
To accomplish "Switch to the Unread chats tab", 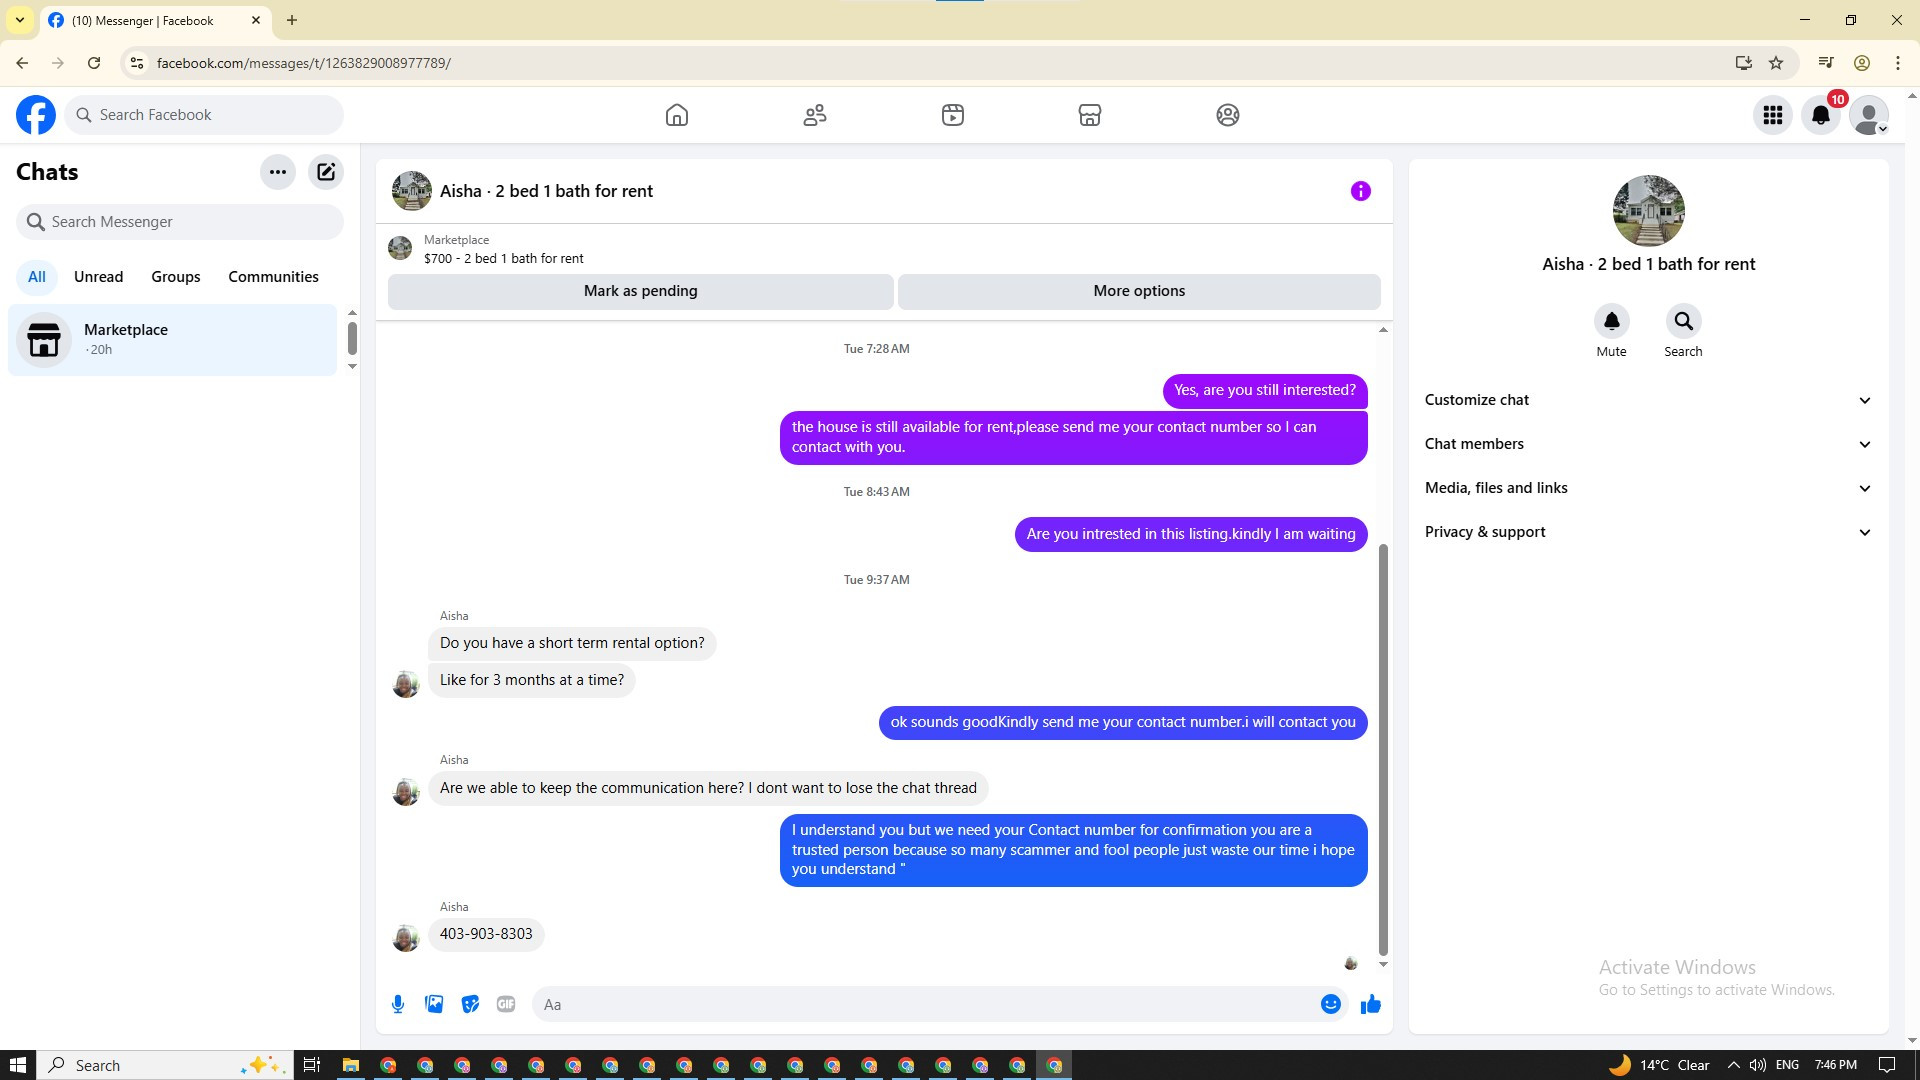I will (98, 277).
